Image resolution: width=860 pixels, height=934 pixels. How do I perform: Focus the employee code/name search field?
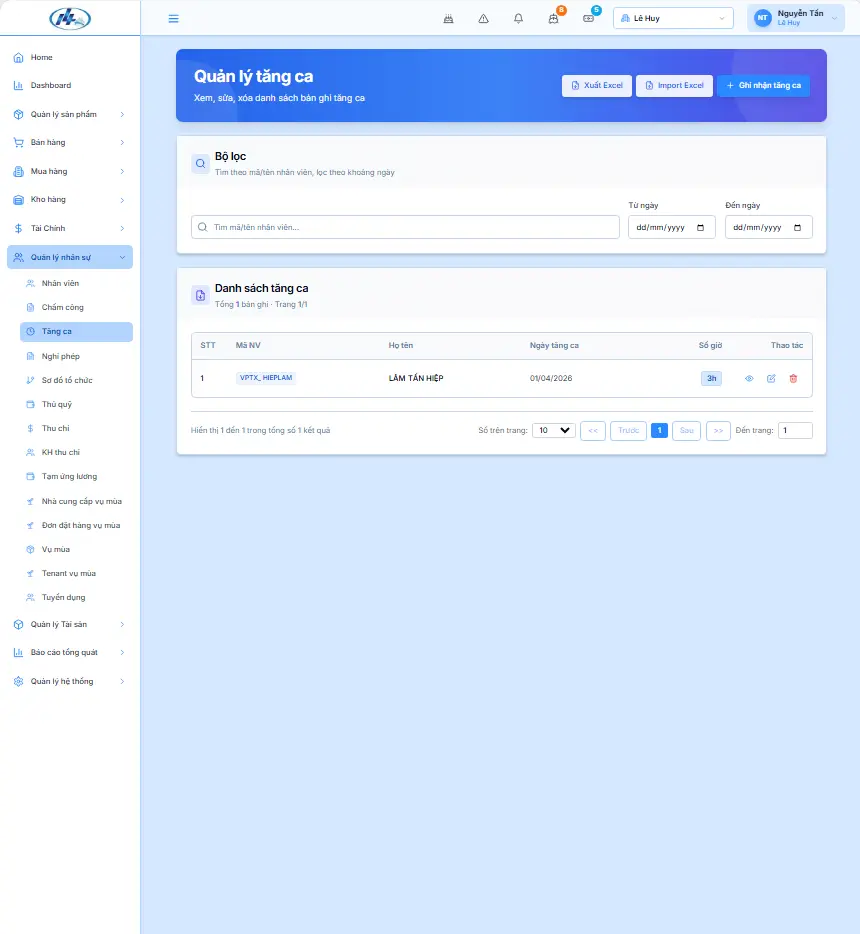click(405, 227)
